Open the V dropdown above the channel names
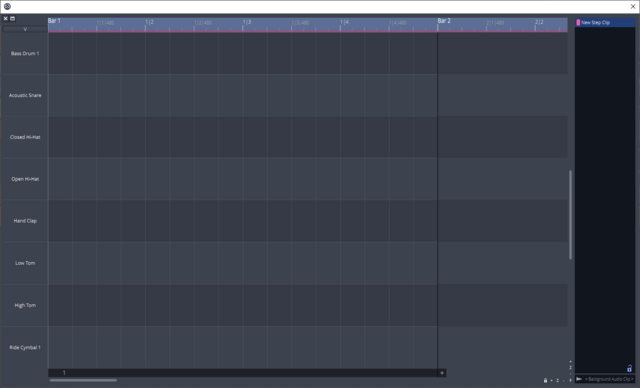This screenshot has height=388, width=640. (25, 29)
